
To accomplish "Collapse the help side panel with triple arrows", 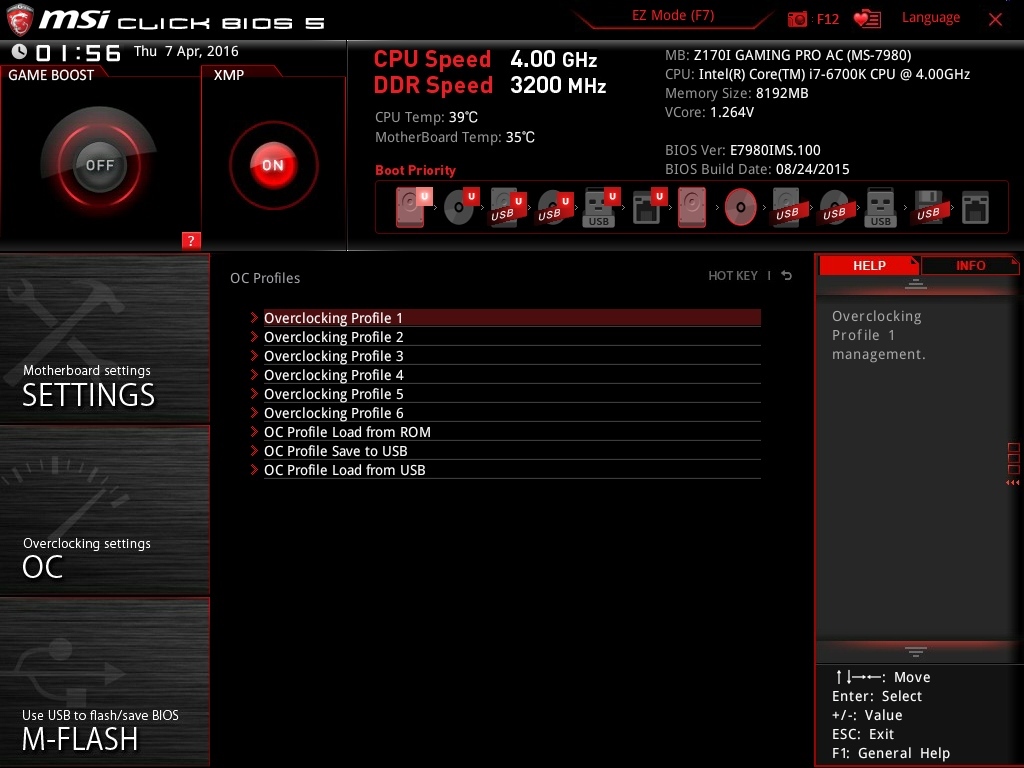I will [x=1013, y=483].
